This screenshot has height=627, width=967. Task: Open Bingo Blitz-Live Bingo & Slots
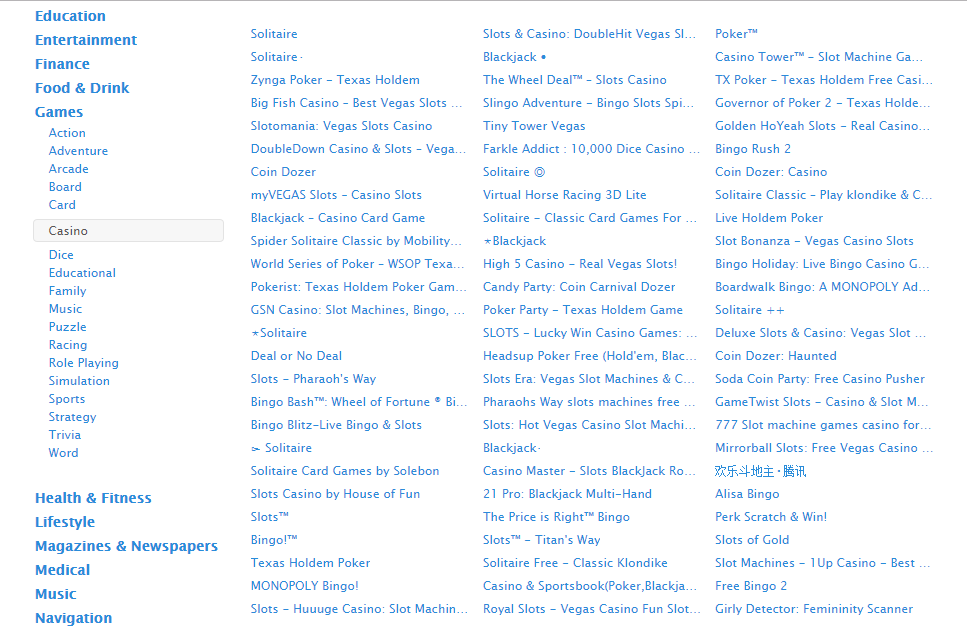tap(336, 425)
